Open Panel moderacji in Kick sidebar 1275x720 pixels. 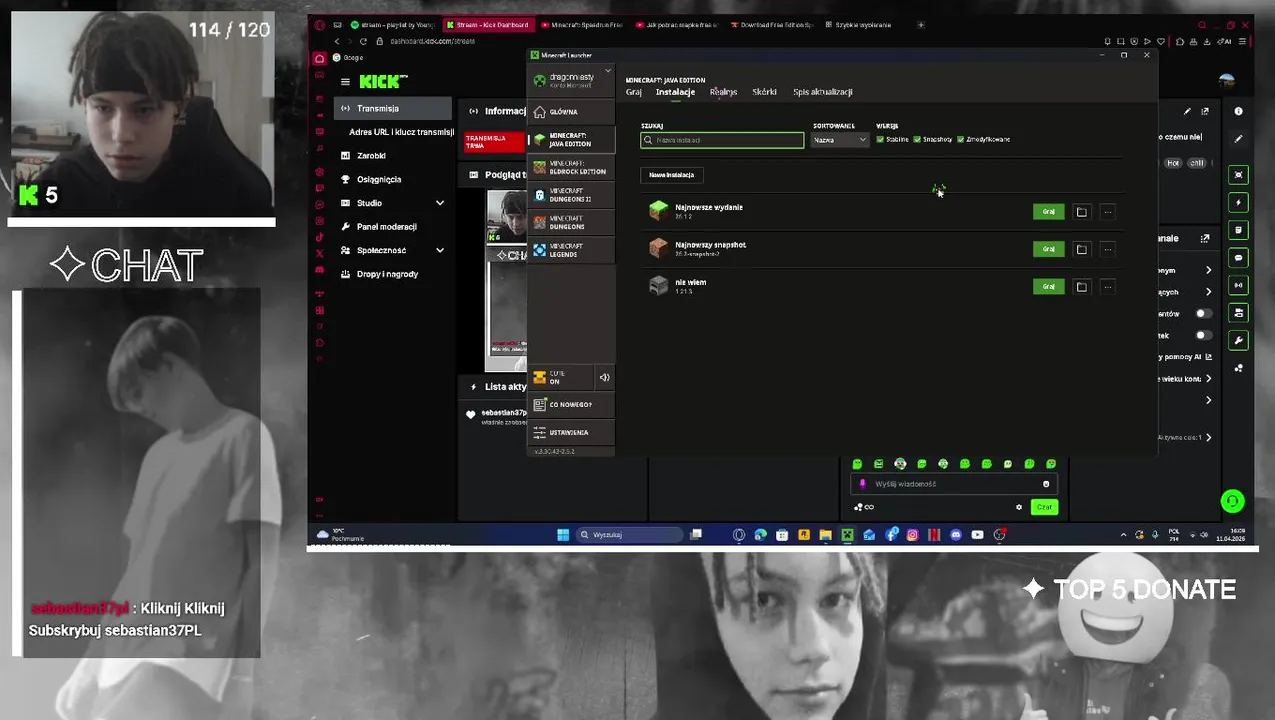point(393,227)
